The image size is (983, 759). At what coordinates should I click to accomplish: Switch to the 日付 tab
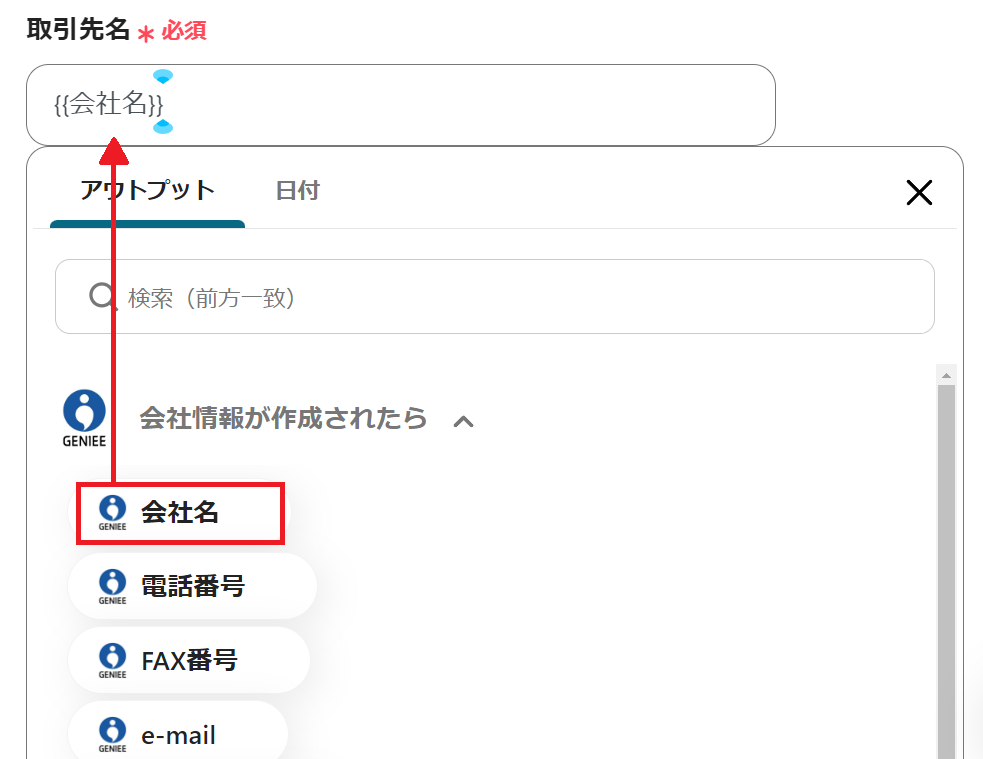tap(297, 190)
